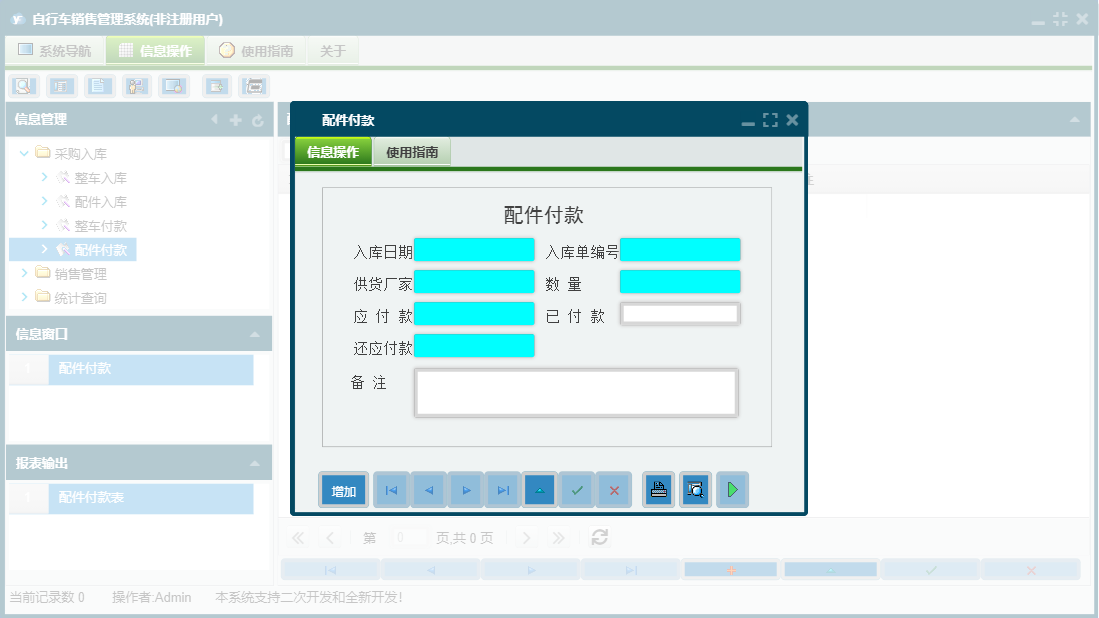1099x618 pixels.
Task: Select the document icon in the top toolbar
Action: click(99, 86)
